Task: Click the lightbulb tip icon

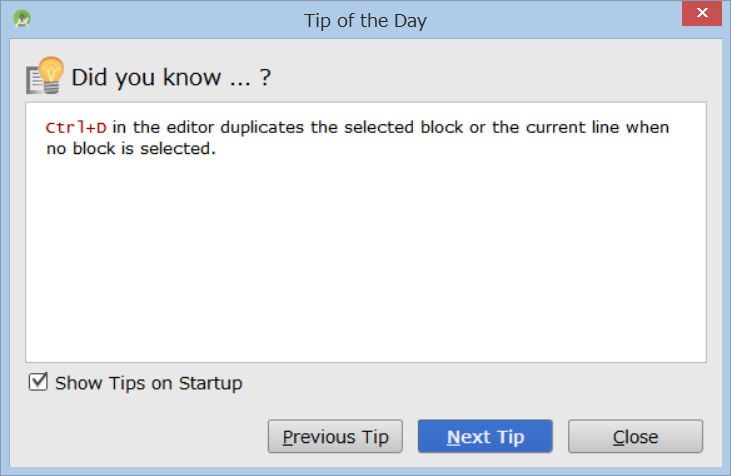Action: pyautogui.click(x=46, y=75)
